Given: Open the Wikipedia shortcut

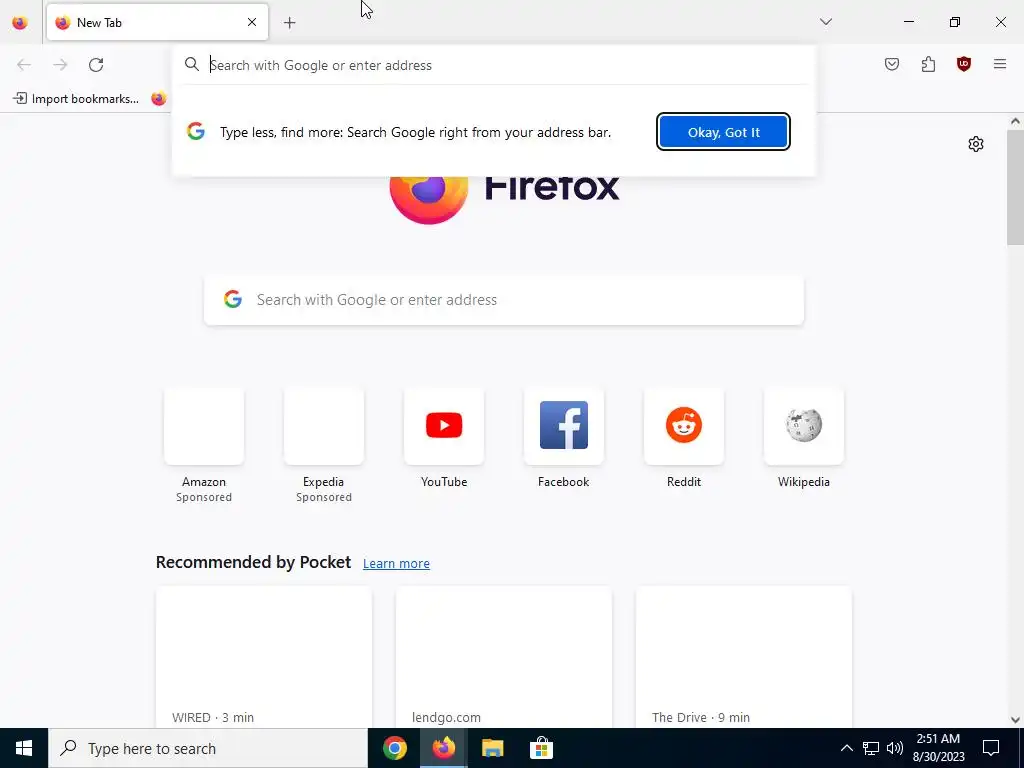Looking at the screenshot, I should (x=804, y=438).
